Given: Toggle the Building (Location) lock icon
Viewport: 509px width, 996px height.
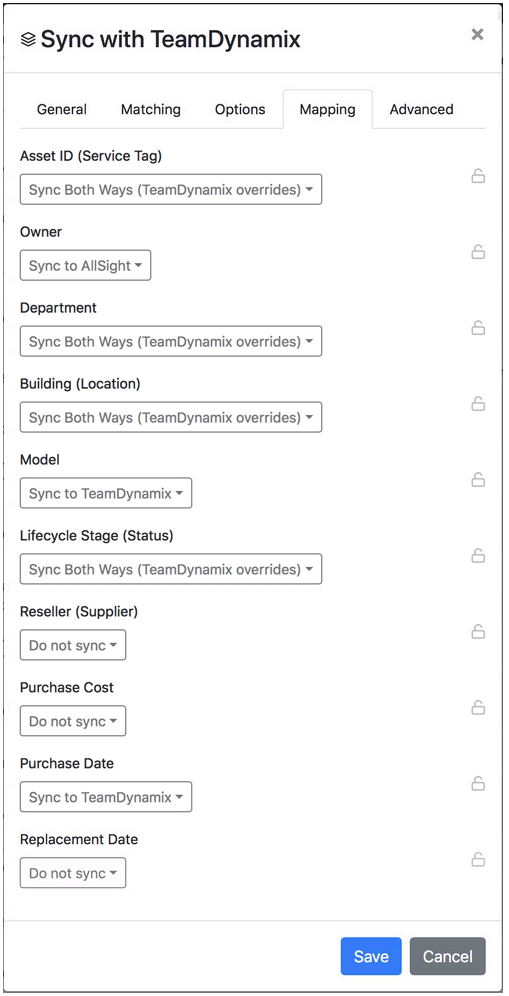Looking at the screenshot, I should click(x=478, y=403).
